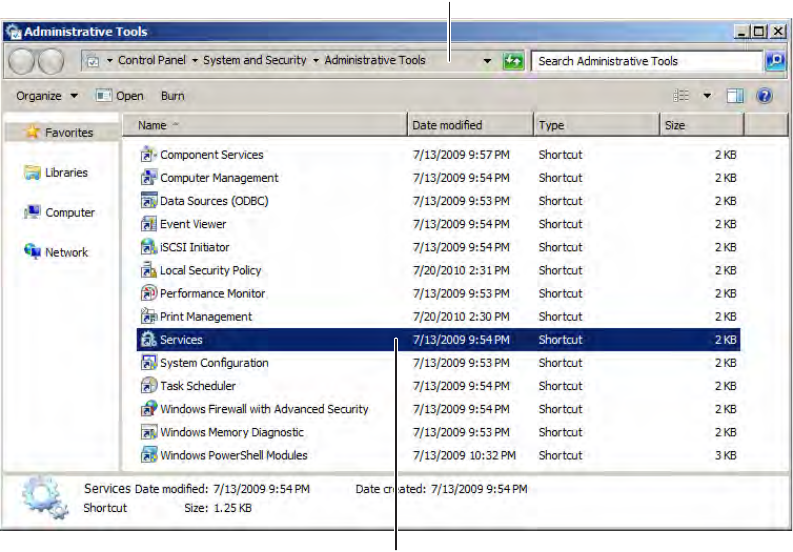Click the 7/20/2010 2:31 PM date cell
This screenshot has width=793, height=552.
pos(461,270)
